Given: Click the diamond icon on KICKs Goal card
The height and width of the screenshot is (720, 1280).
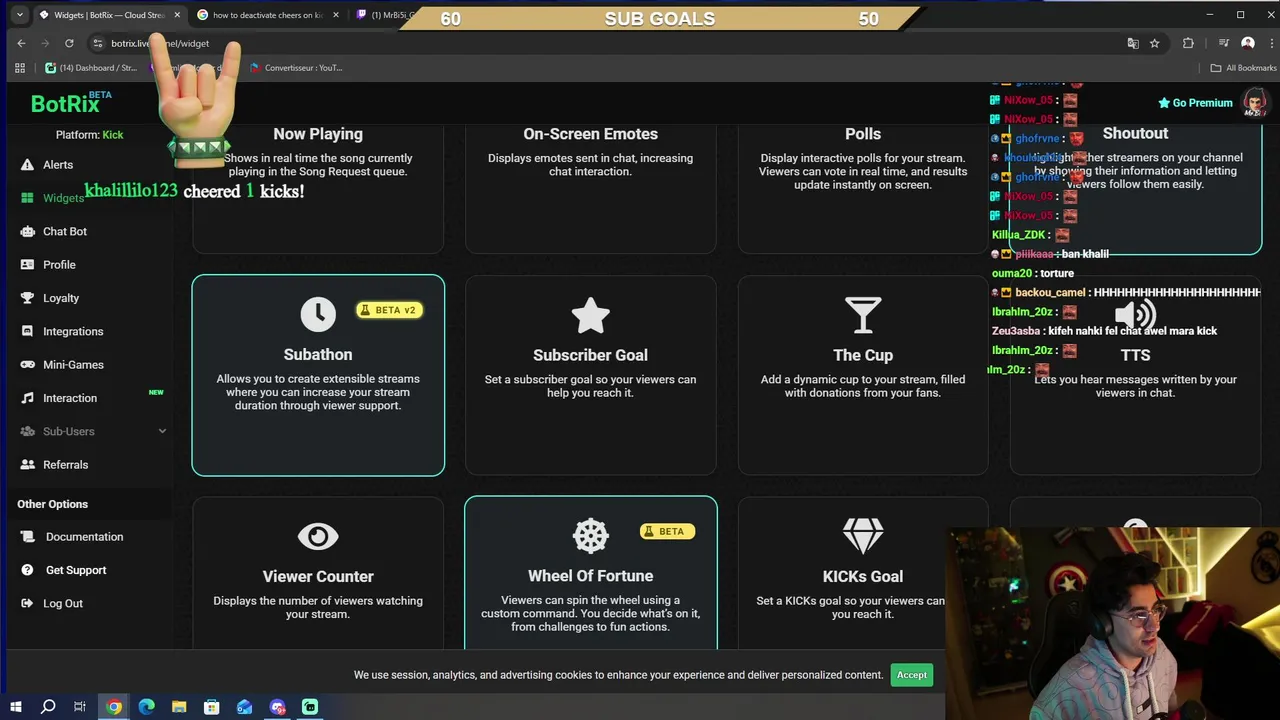Looking at the screenshot, I should click(863, 536).
